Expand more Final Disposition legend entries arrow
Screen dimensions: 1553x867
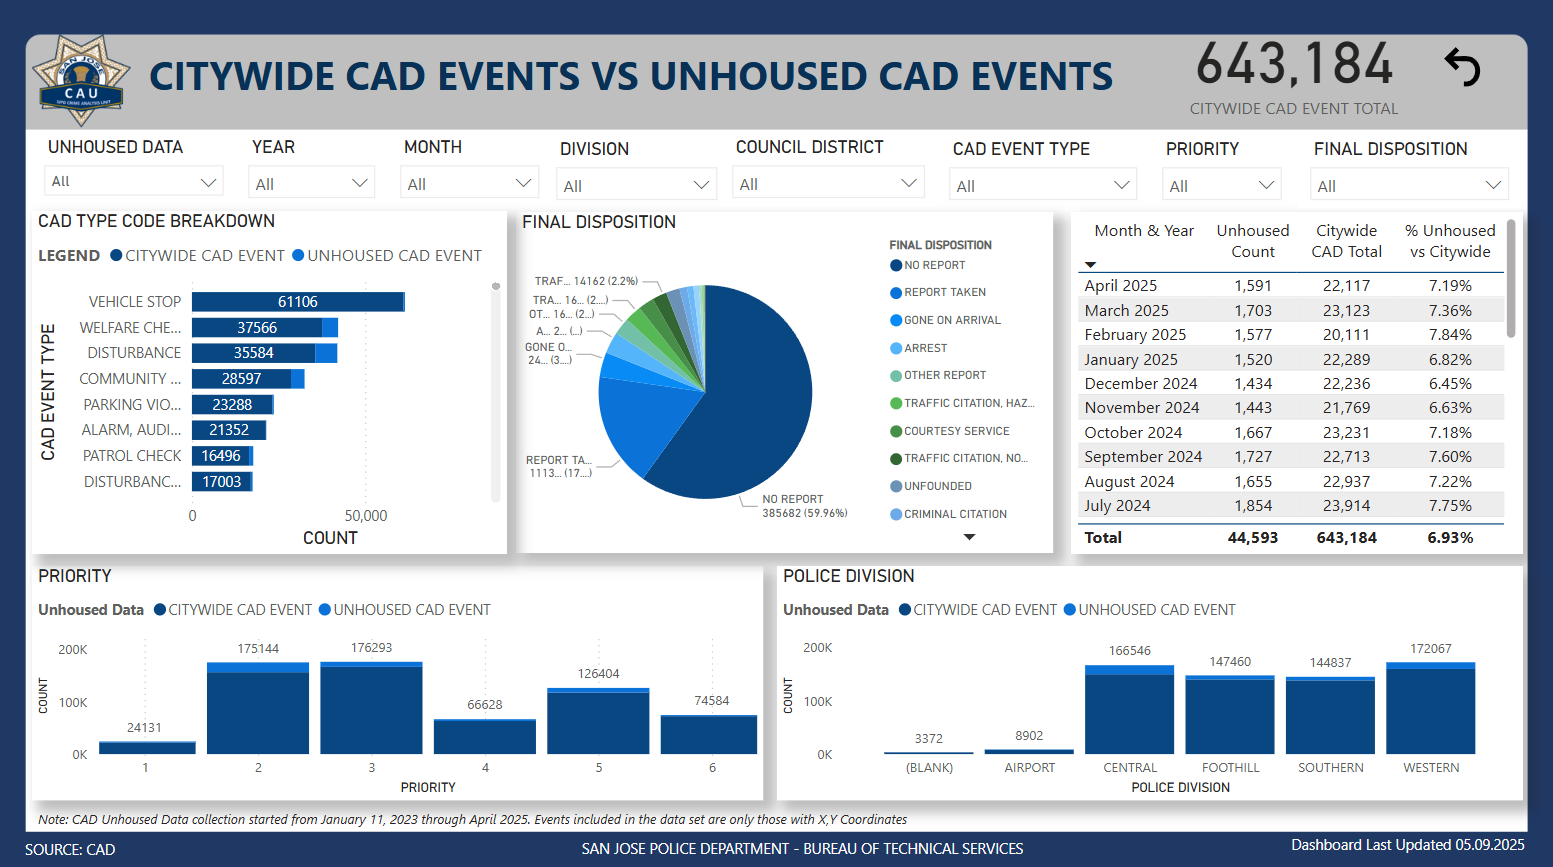point(969,537)
